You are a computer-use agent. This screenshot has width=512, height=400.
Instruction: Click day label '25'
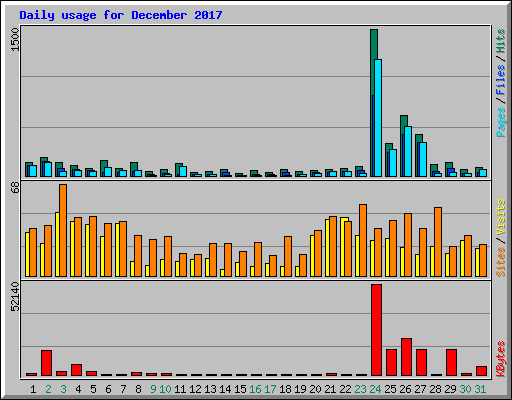pyautogui.click(x=390, y=389)
